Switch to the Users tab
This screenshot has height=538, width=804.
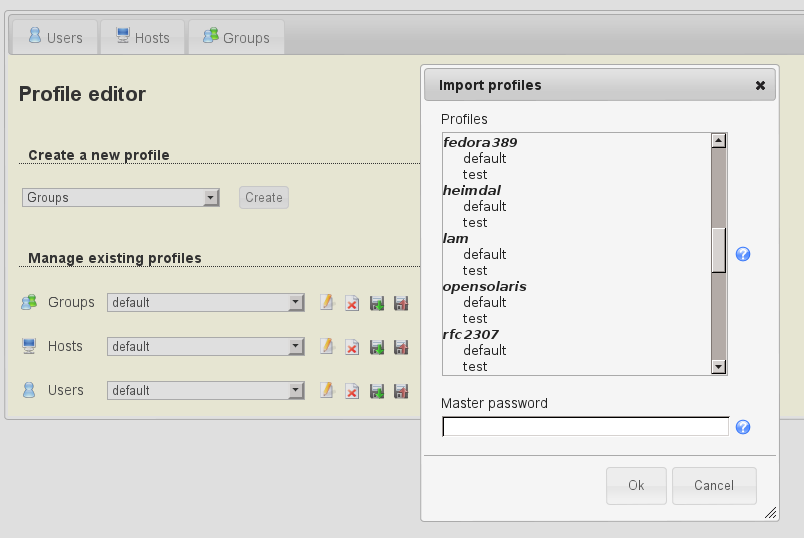pyautogui.click(x=55, y=38)
